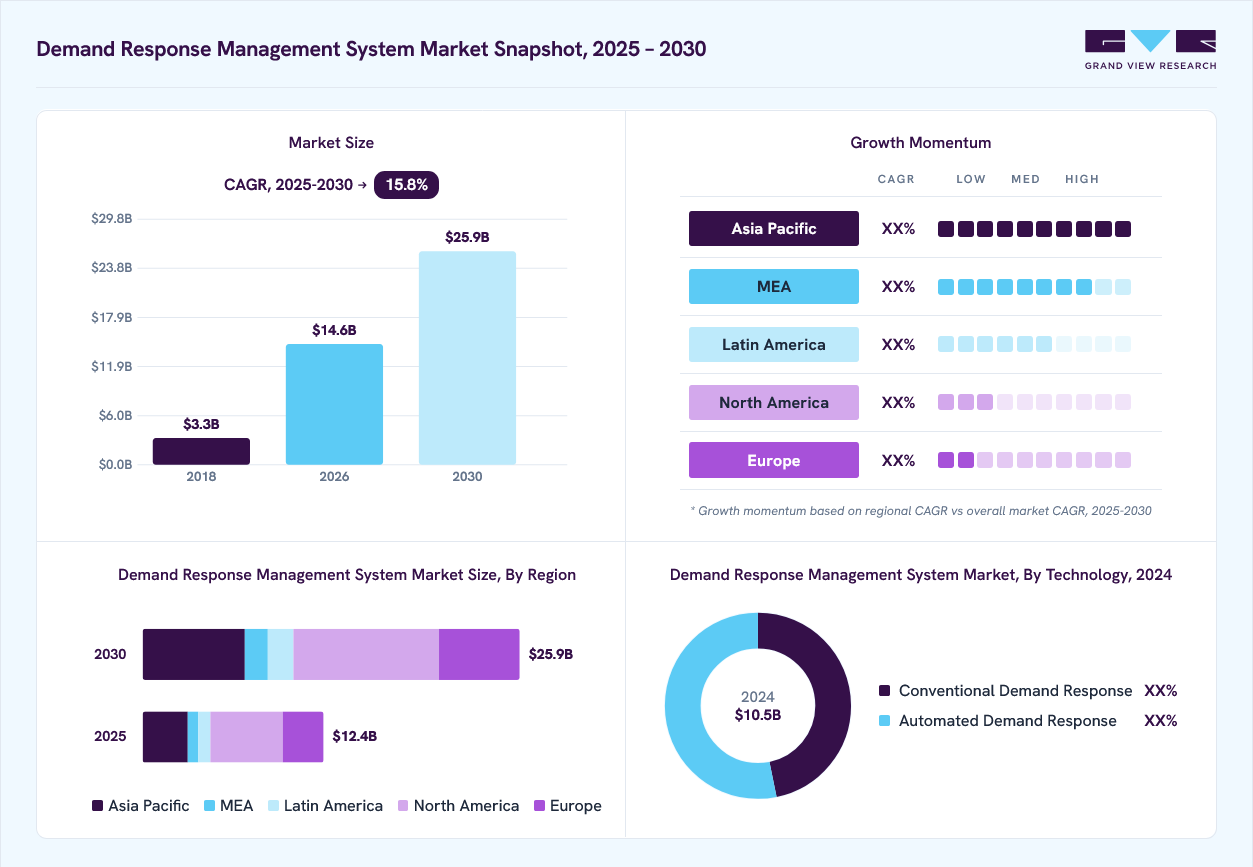The image size is (1253, 867).
Task: Click the $10.5B value in donut center
Action: [758, 715]
